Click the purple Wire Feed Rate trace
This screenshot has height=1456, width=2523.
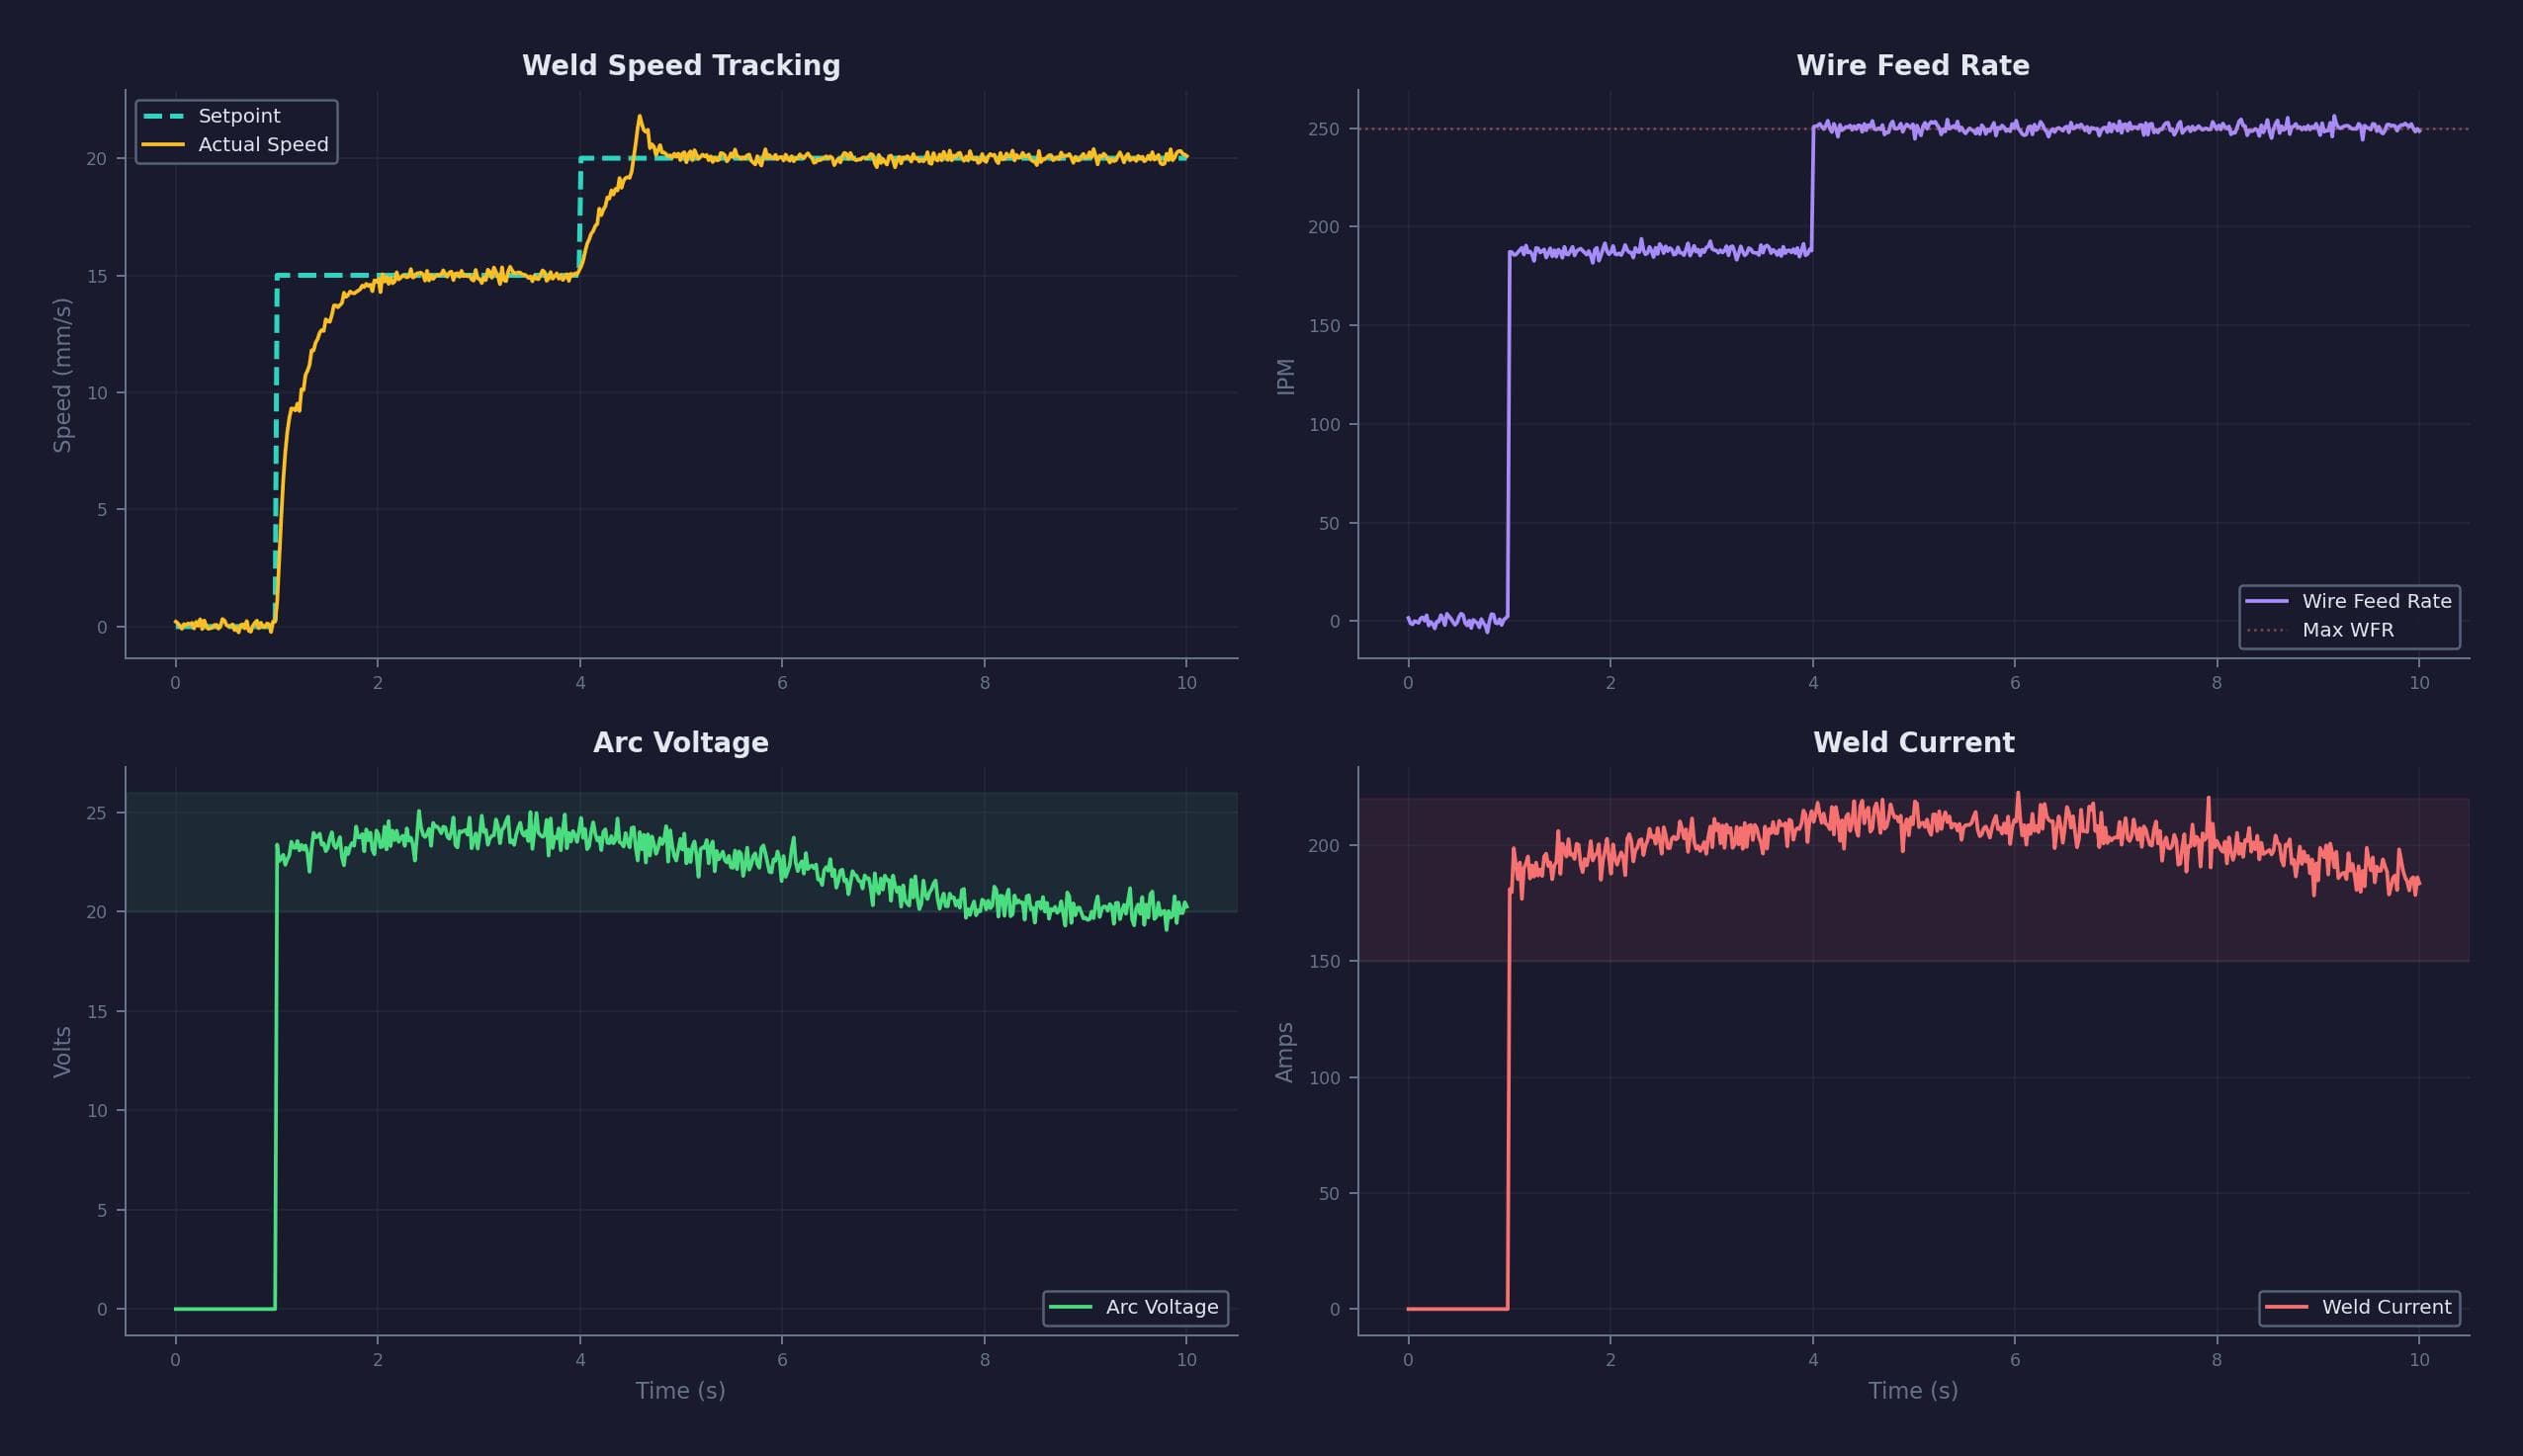tap(1700, 250)
